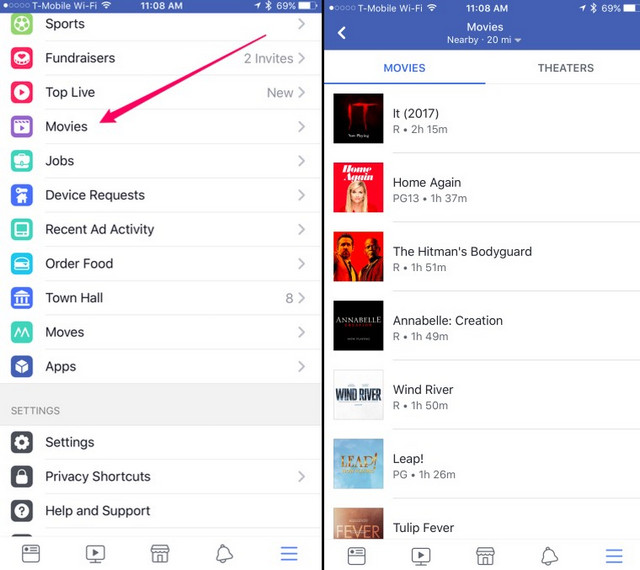Tap the Privacy Shortcuts padlock icon
This screenshot has width=640, height=570.
click(22, 476)
